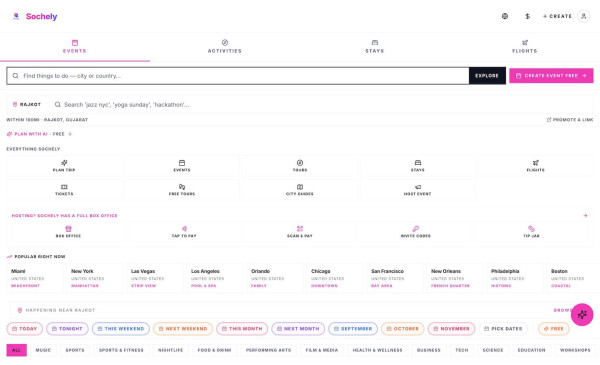
Task: Select the Performing Arts category
Action: [x=268, y=350]
